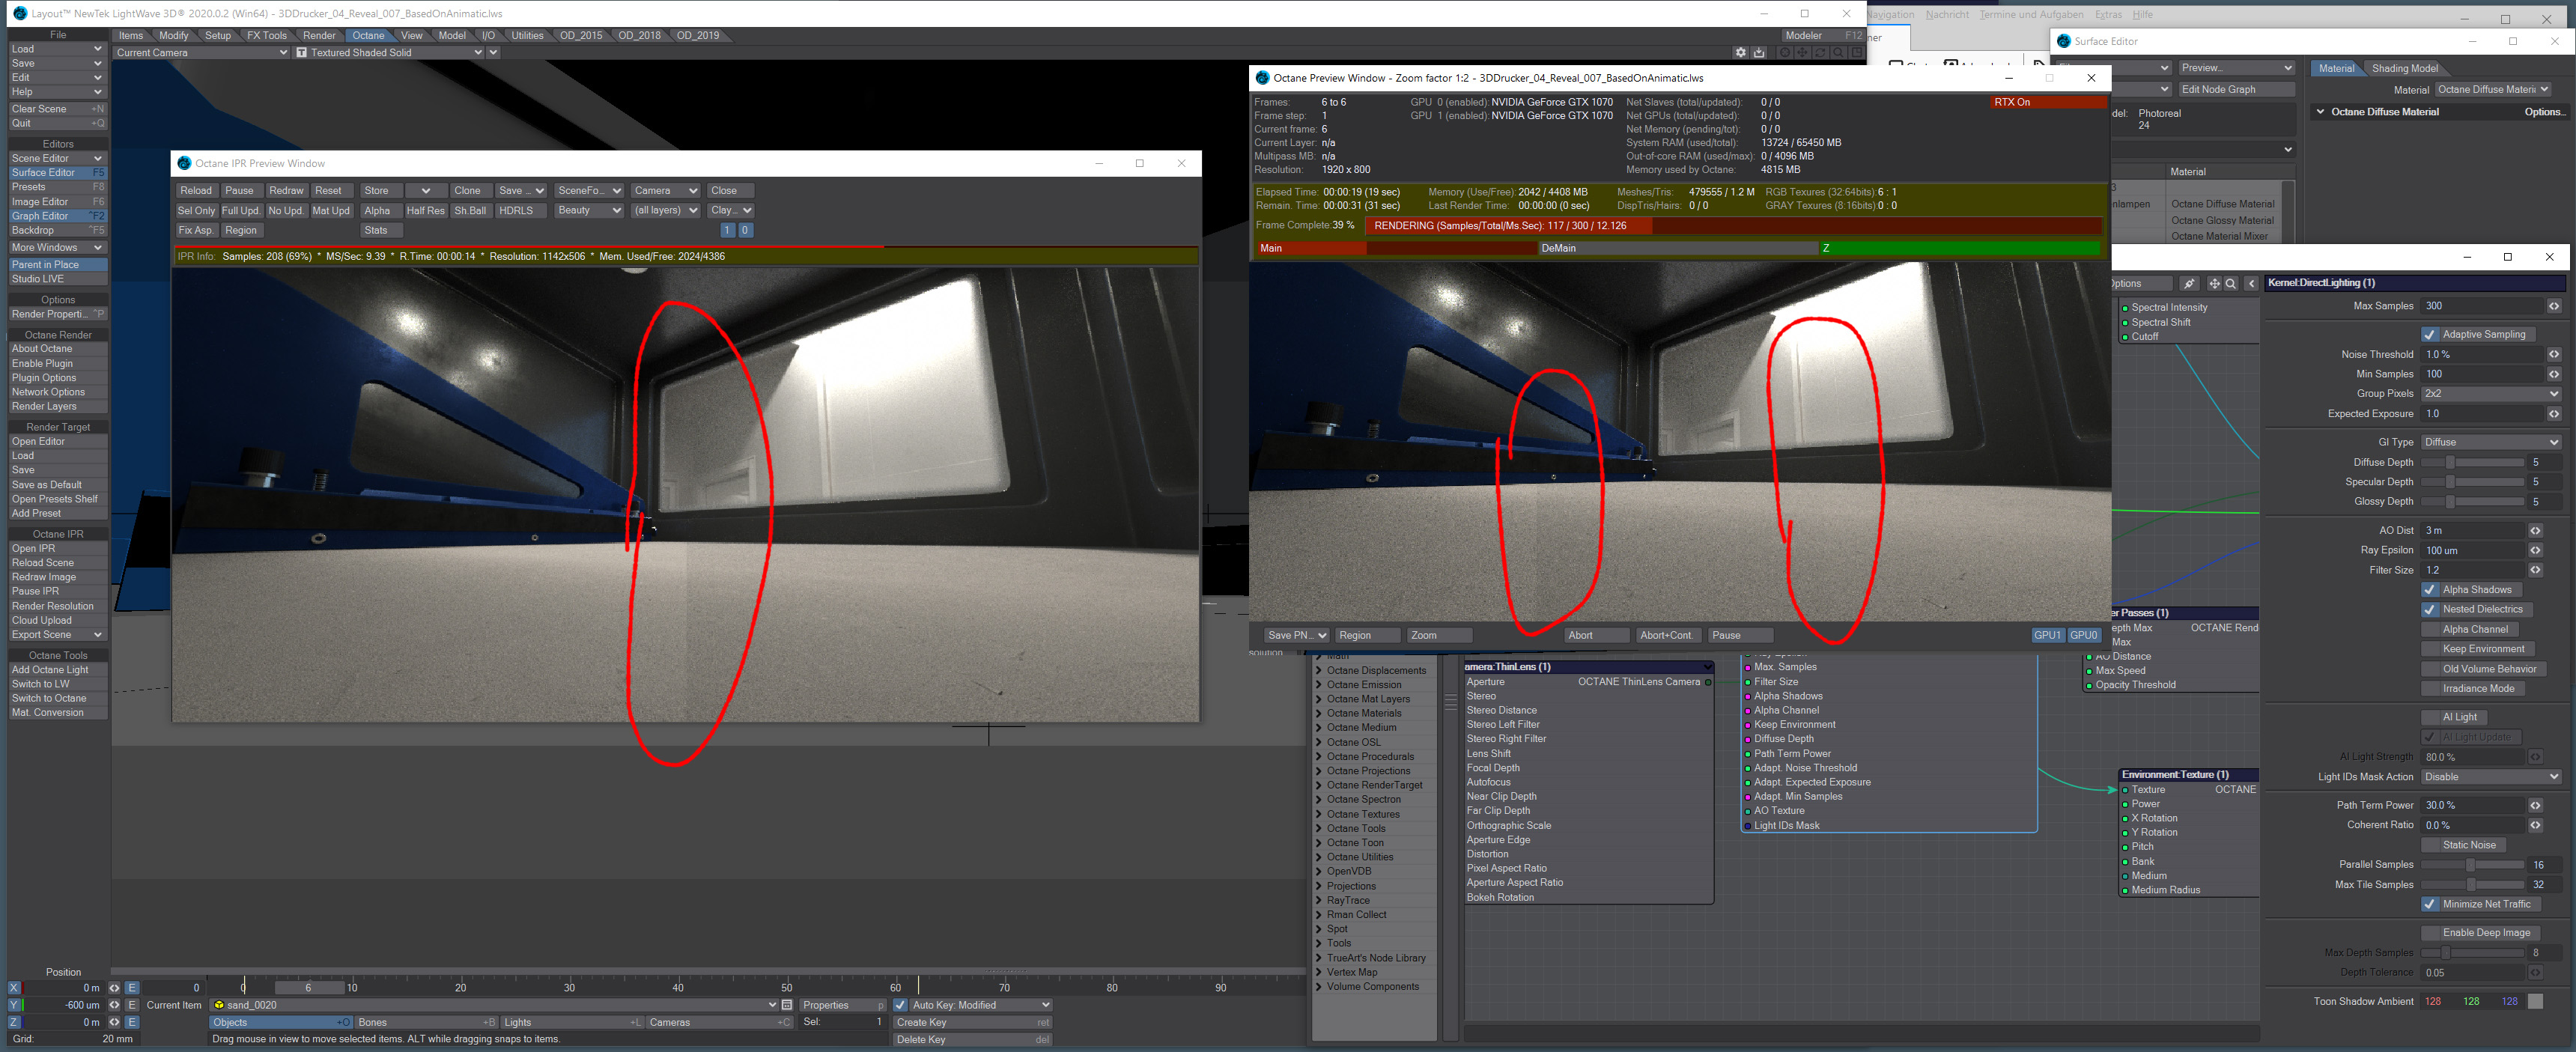Collapse node properties with left arrow icon
Image resolution: width=2576 pixels, height=1052 pixels.
click(x=2251, y=283)
